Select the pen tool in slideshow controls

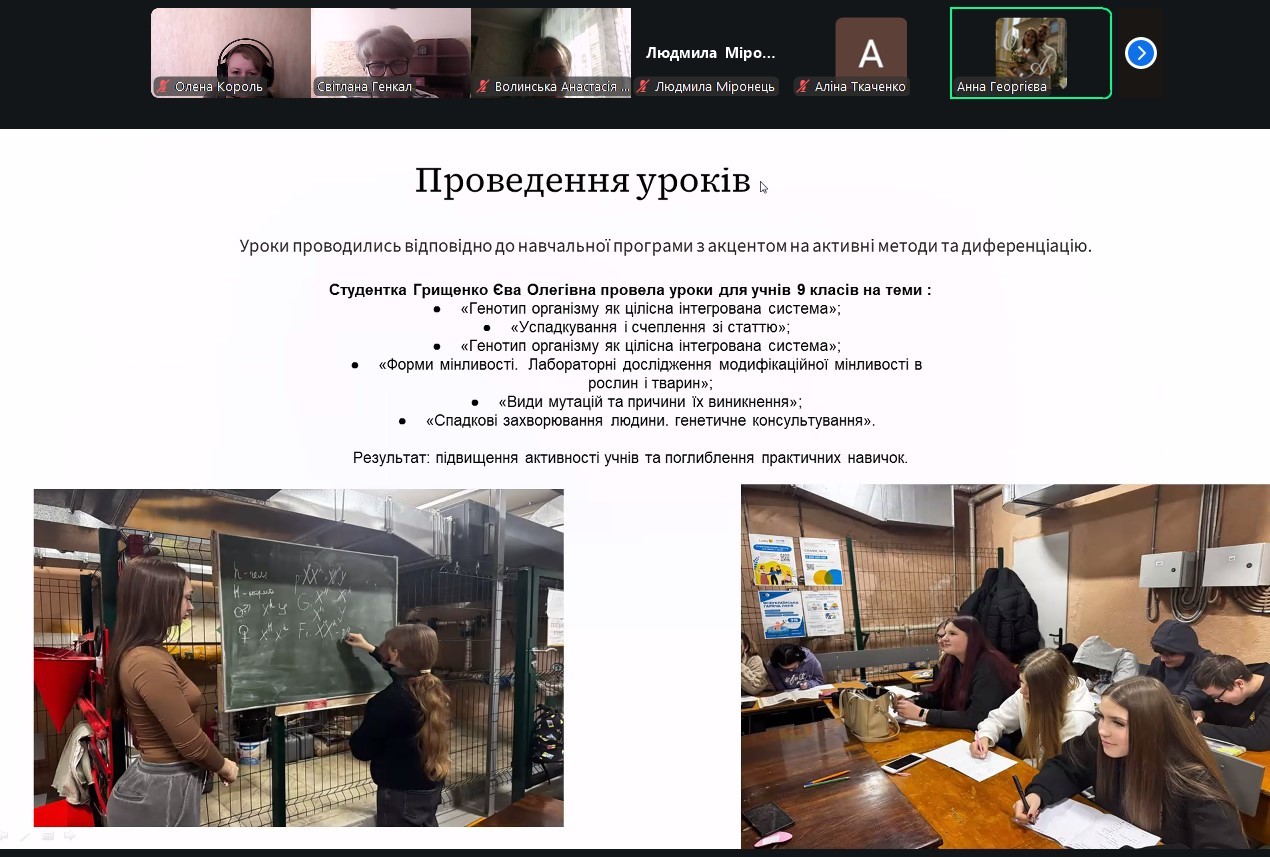26,836
